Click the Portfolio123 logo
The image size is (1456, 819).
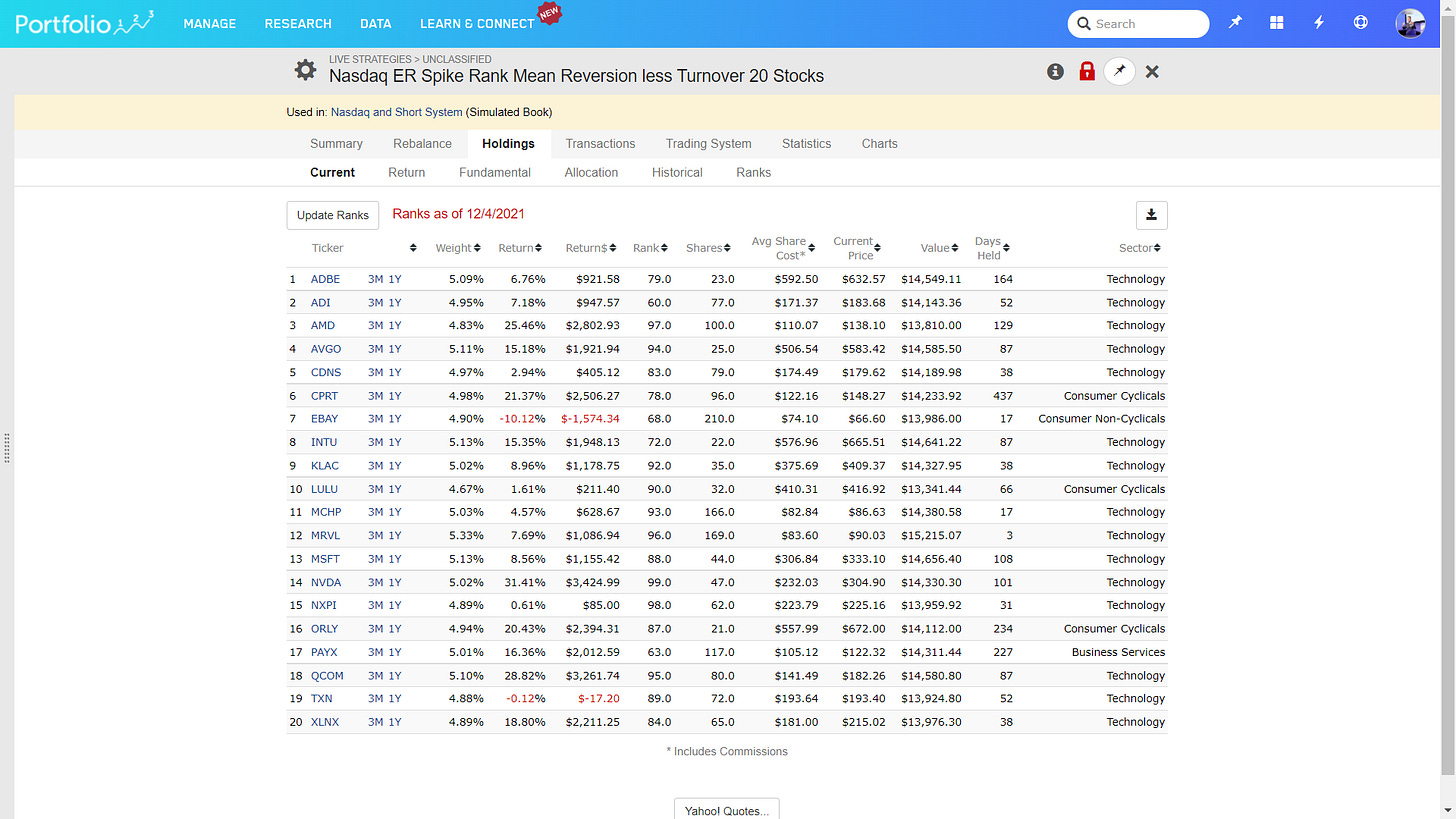(x=85, y=22)
